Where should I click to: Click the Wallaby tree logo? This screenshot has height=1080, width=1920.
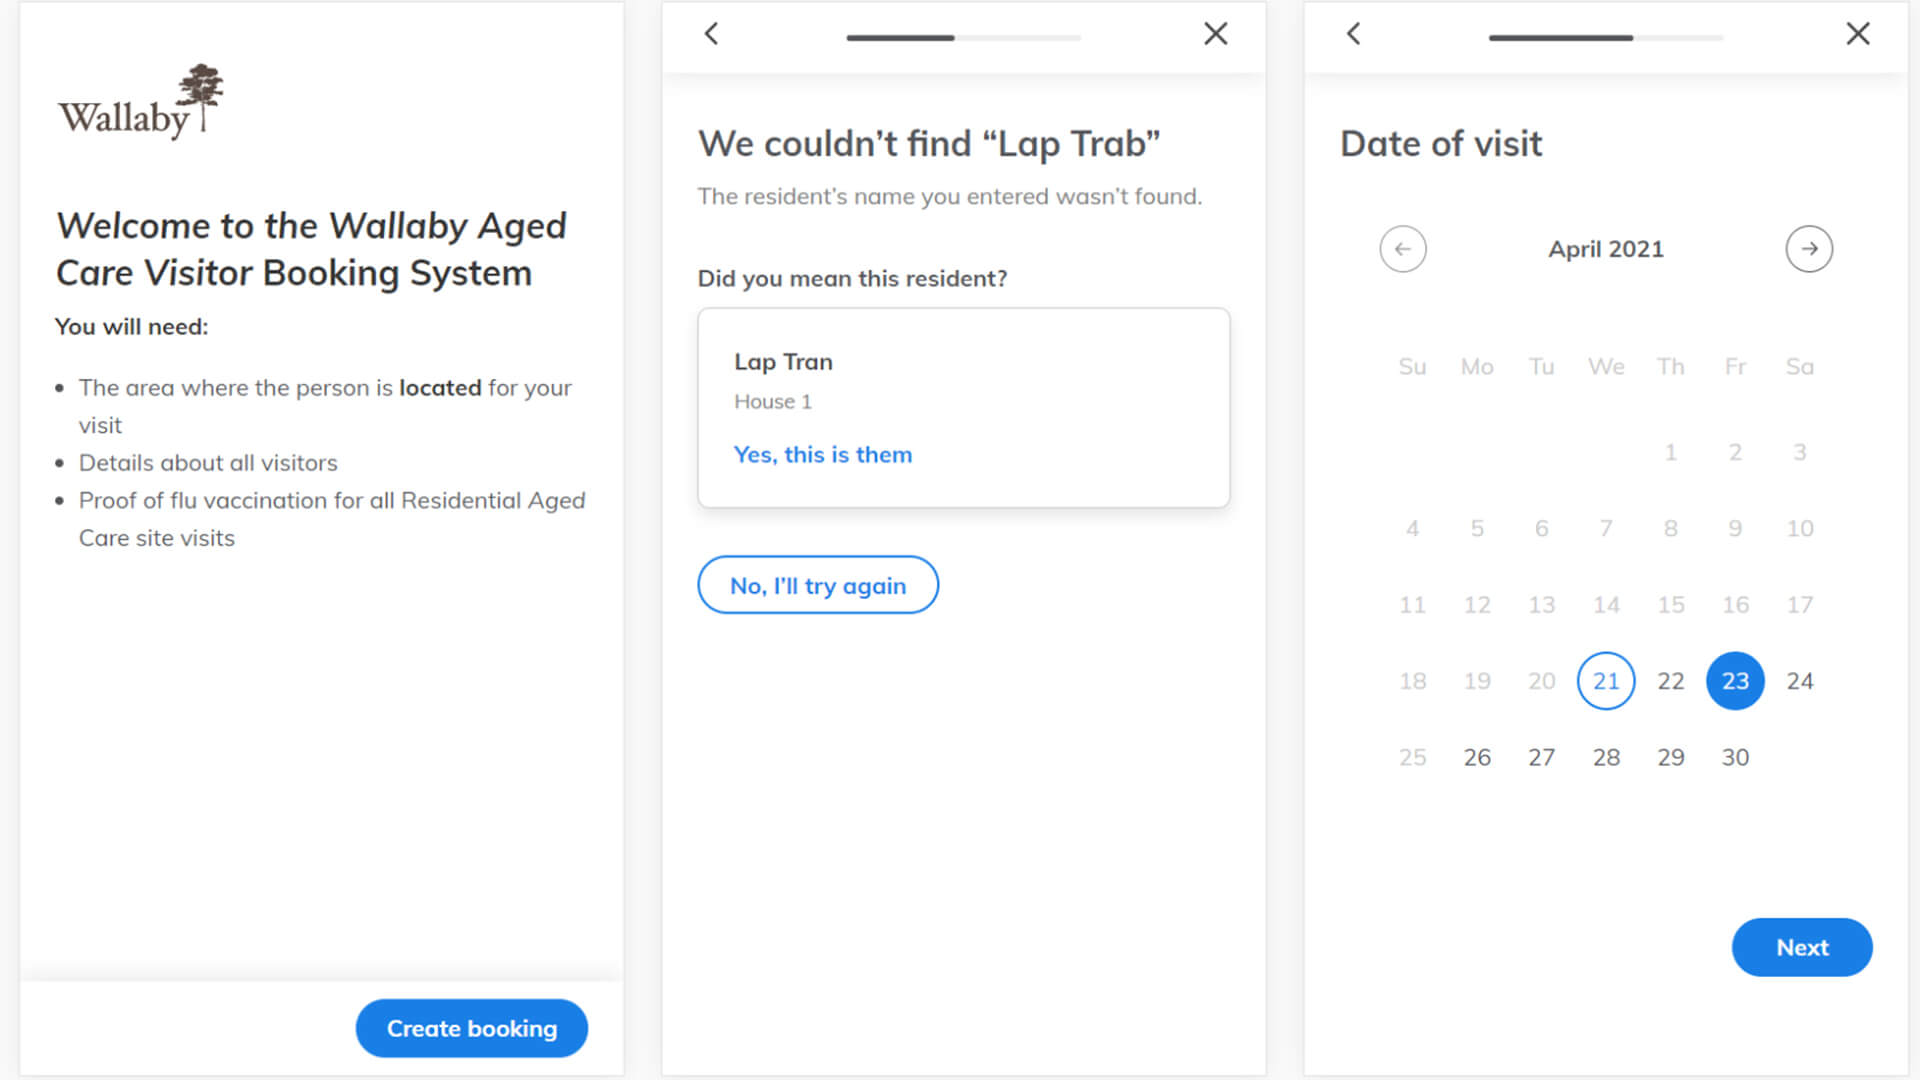(x=140, y=102)
